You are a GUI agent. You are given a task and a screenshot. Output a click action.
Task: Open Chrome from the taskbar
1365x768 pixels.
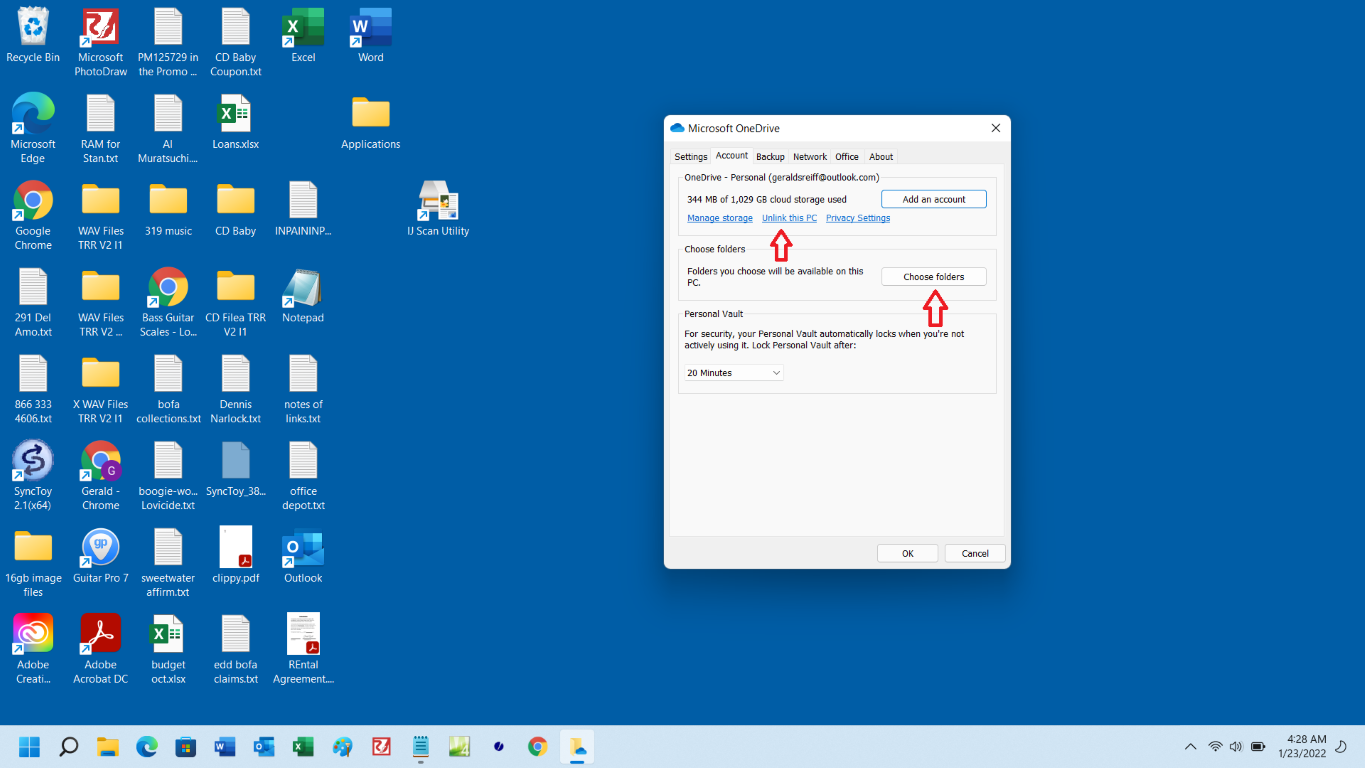[538, 747]
